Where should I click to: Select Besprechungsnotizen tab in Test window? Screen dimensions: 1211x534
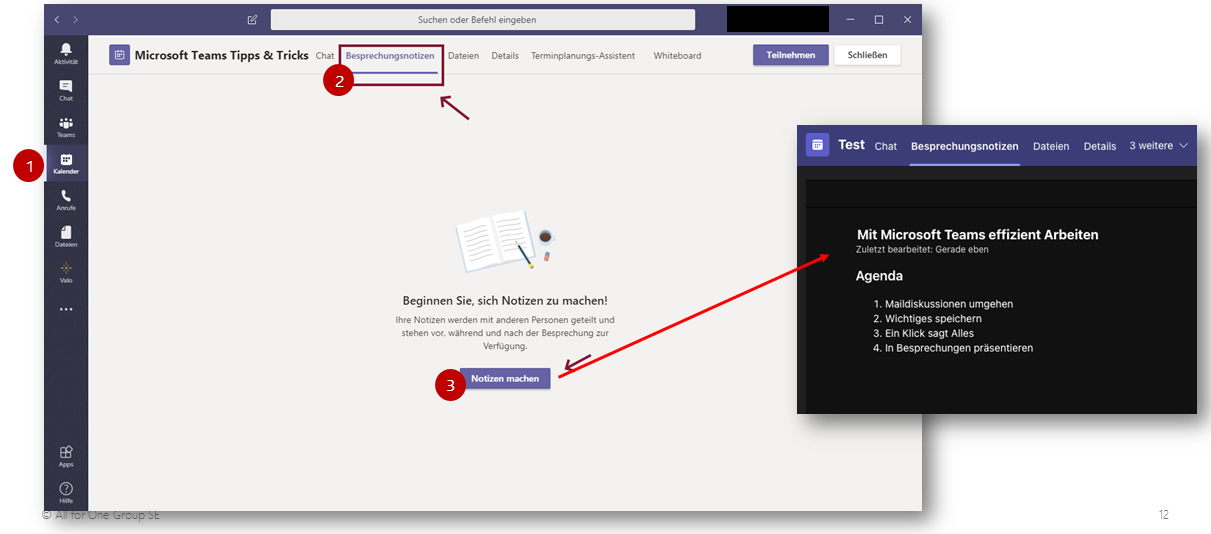(x=964, y=146)
